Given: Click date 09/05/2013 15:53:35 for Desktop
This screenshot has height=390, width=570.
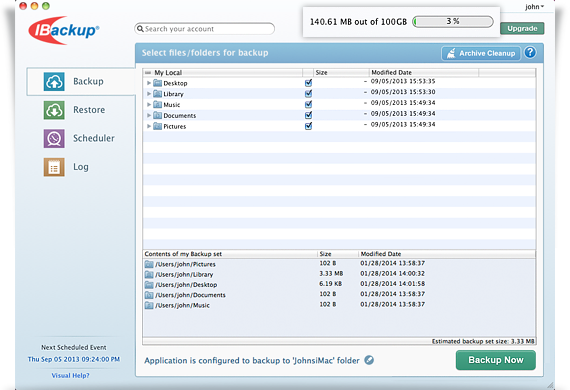Looking at the screenshot, I should coord(403,81).
